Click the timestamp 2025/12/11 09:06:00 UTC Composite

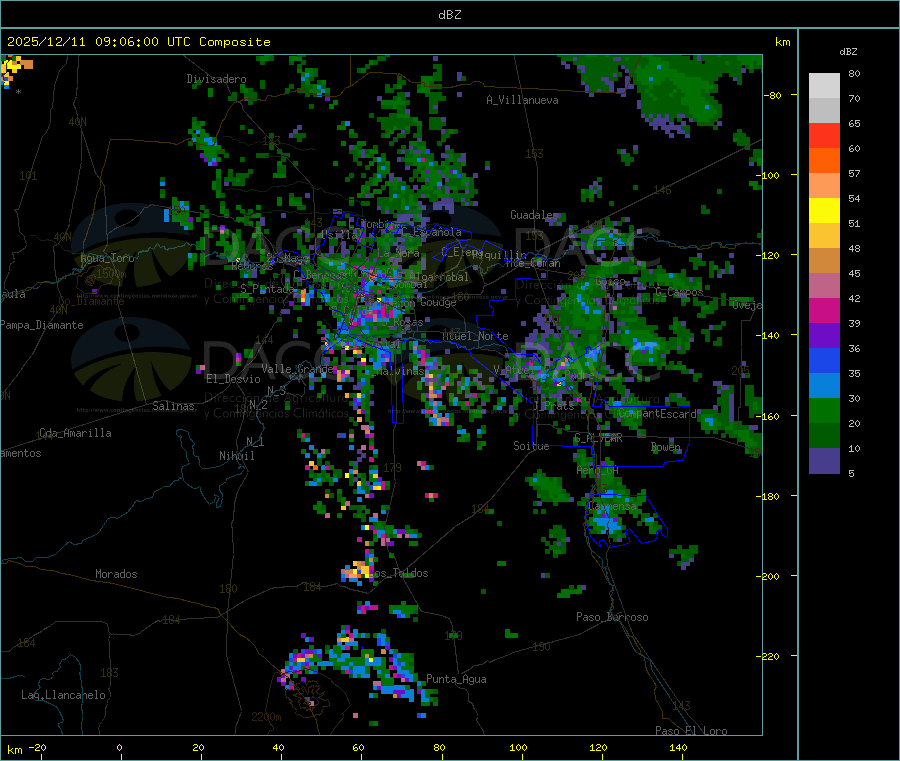point(138,42)
